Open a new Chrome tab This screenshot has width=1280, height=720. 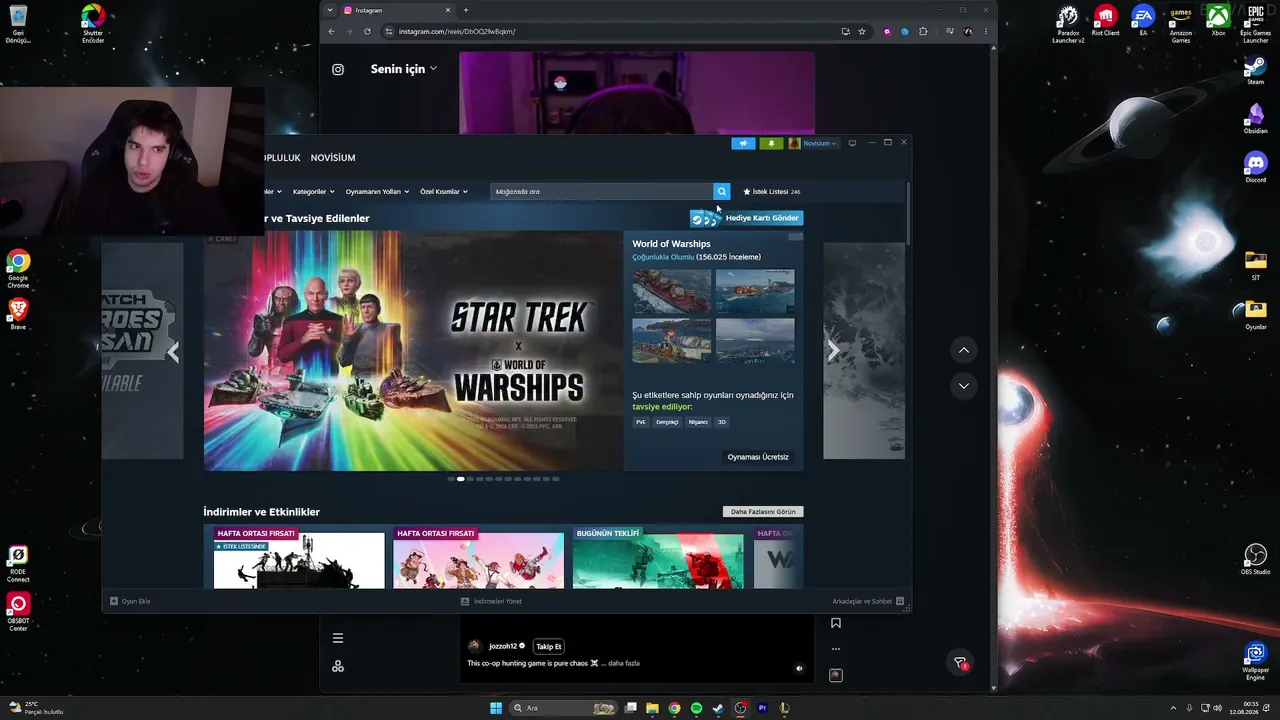pos(465,10)
